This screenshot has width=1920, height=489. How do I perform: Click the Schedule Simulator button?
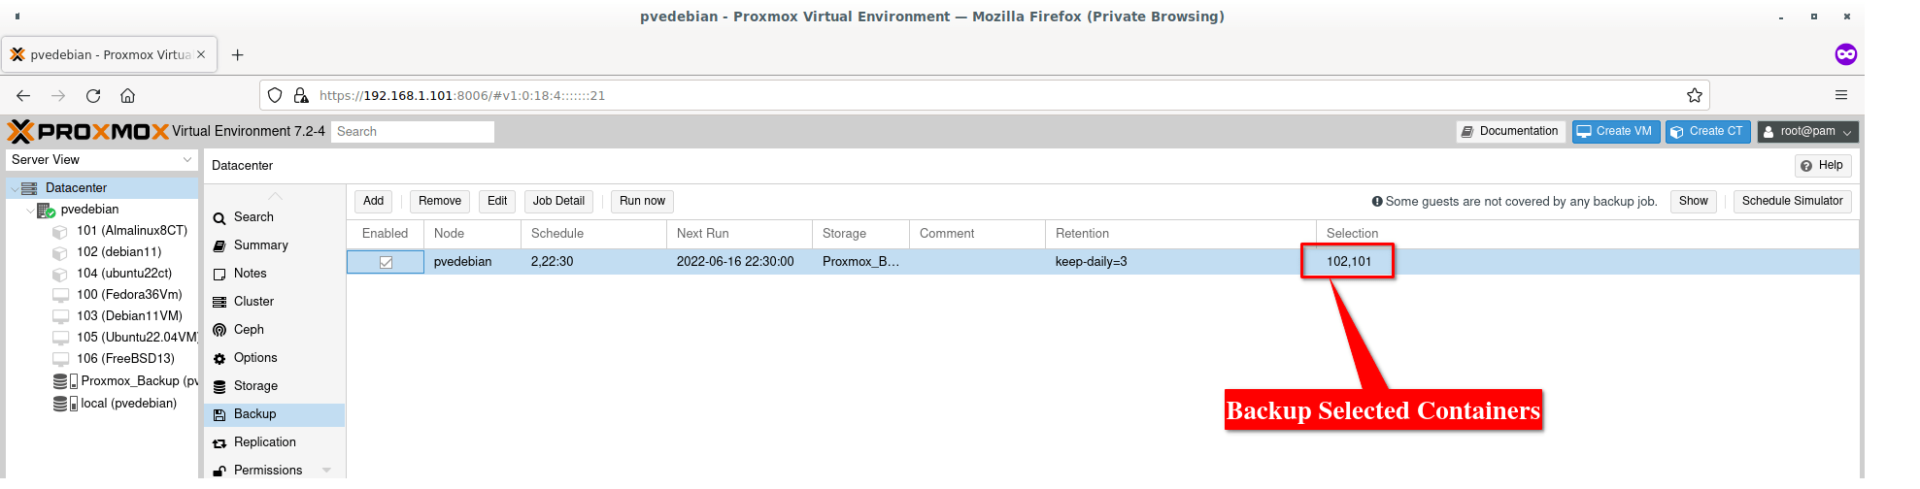pyautogui.click(x=1791, y=201)
